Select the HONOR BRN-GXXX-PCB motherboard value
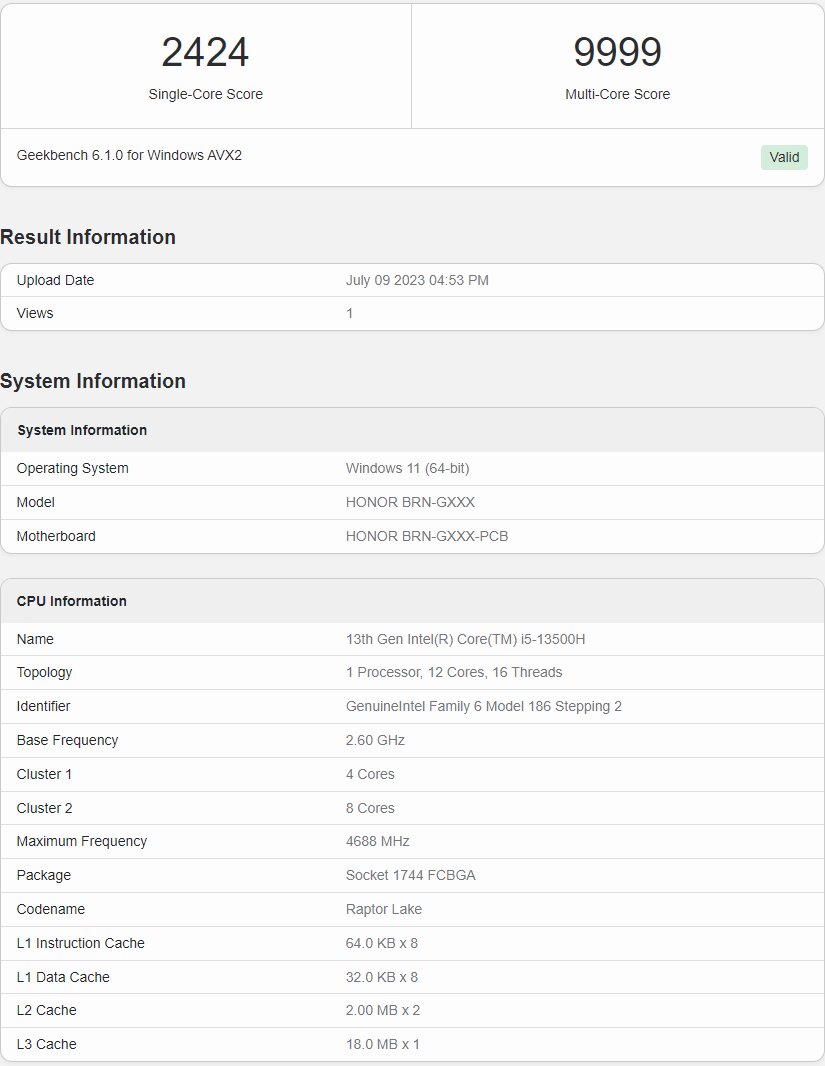 tap(427, 536)
